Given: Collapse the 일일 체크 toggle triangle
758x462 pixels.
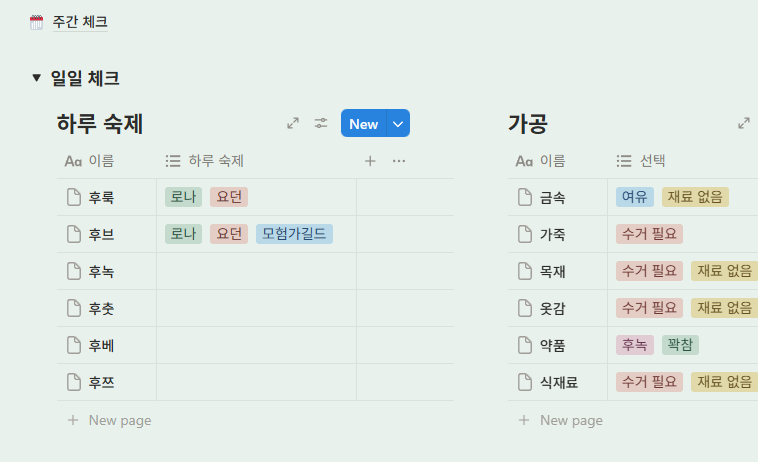Looking at the screenshot, I should [36, 78].
